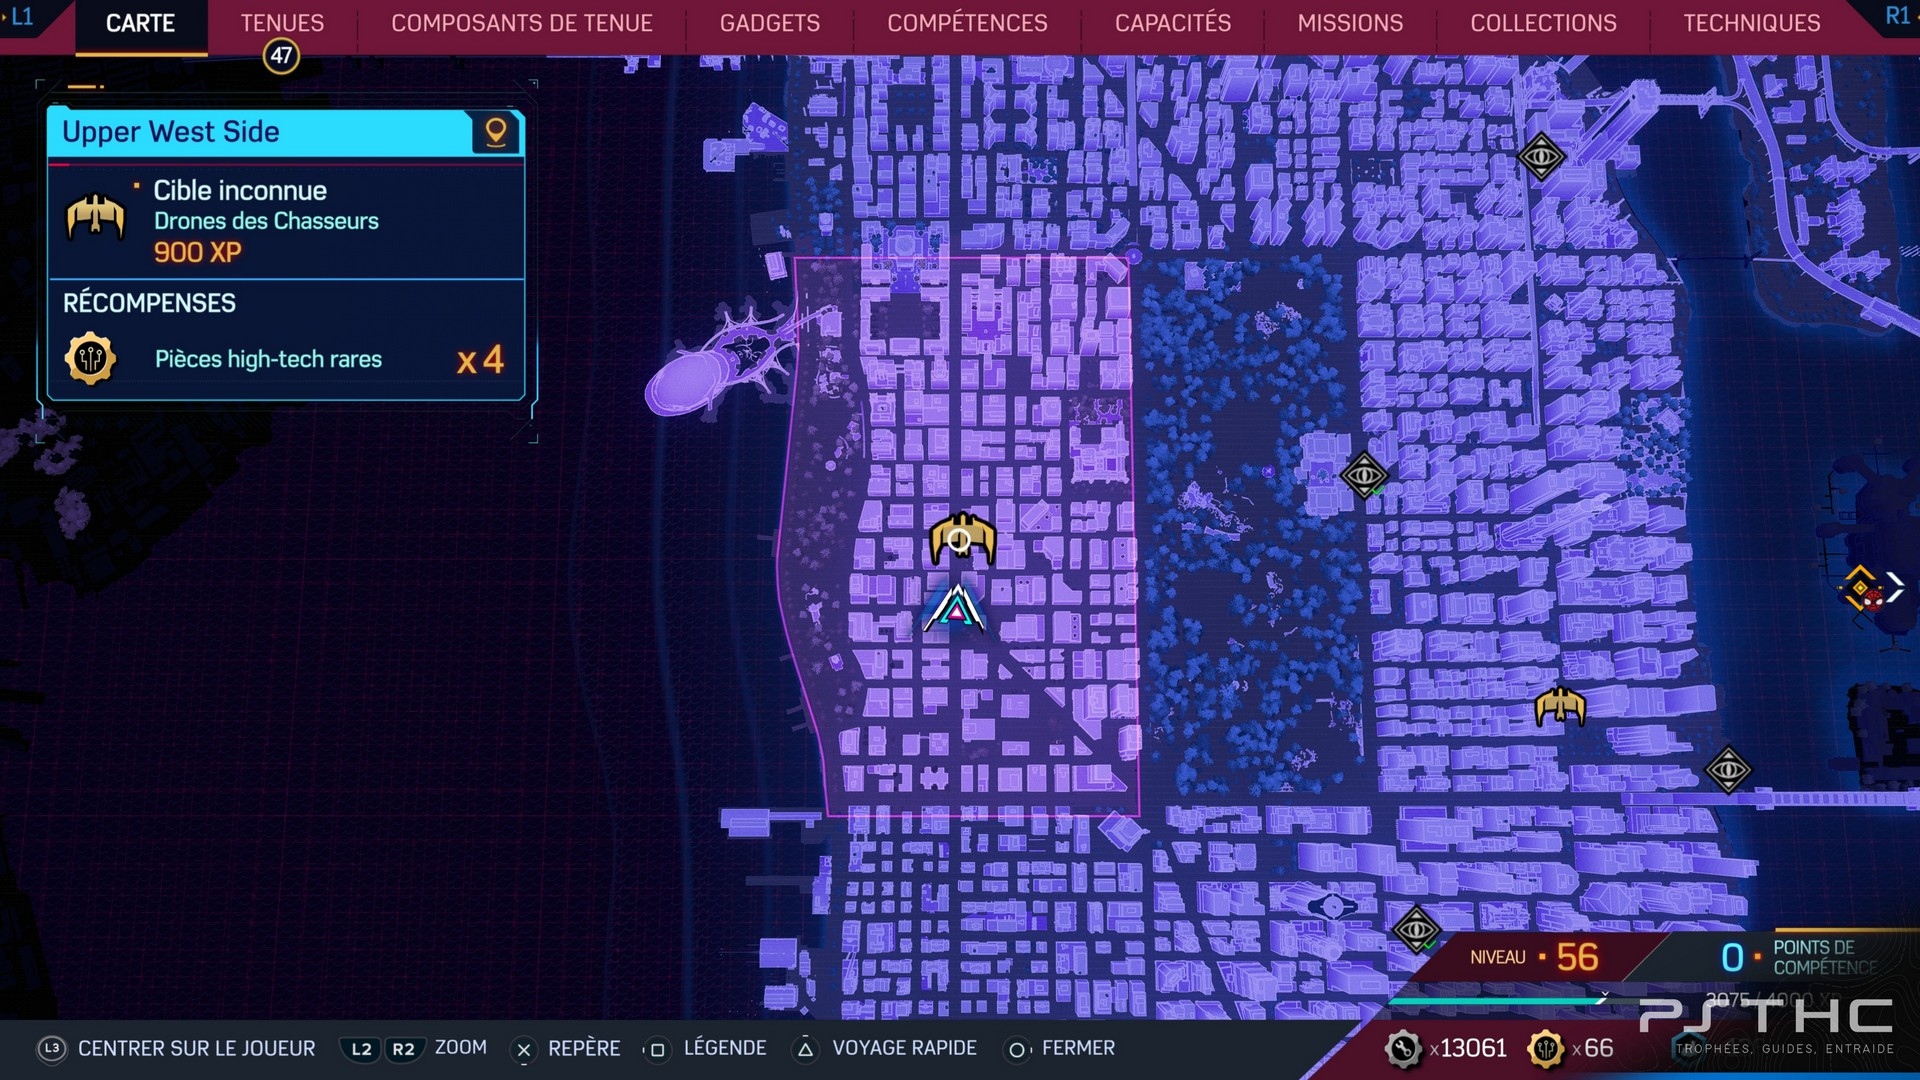Click the 47 badge under TENUES
The width and height of the screenshot is (1920, 1080).
pyautogui.click(x=281, y=56)
